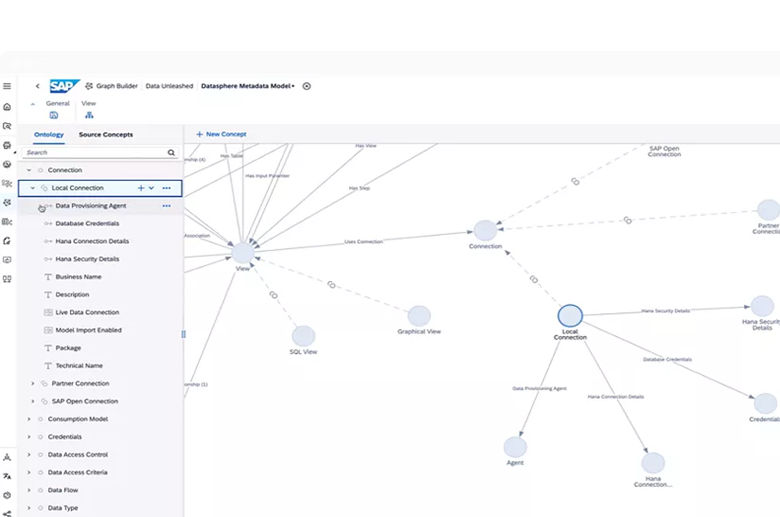The width and height of the screenshot is (780, 517).
Task: Open the hamburger navigation menu
Action: pos(7,86)
